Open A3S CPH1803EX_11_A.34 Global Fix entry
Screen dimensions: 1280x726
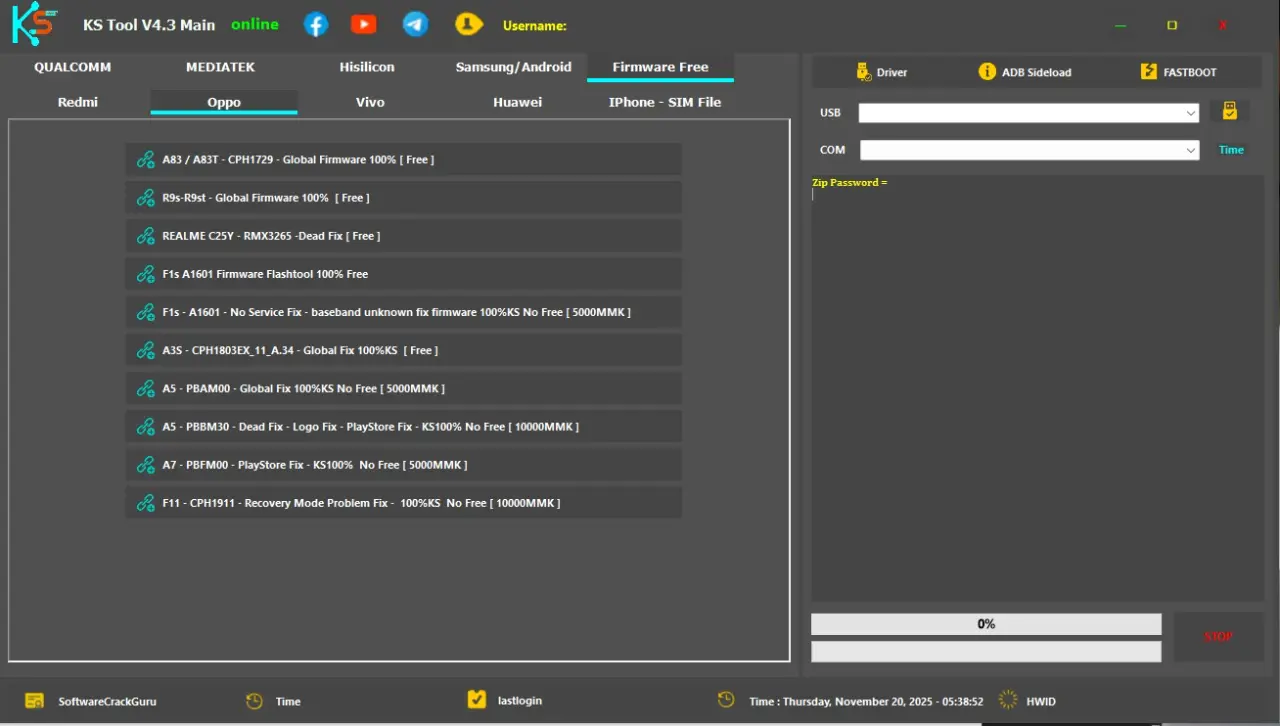pyautogui.click(x=403, y=350)
